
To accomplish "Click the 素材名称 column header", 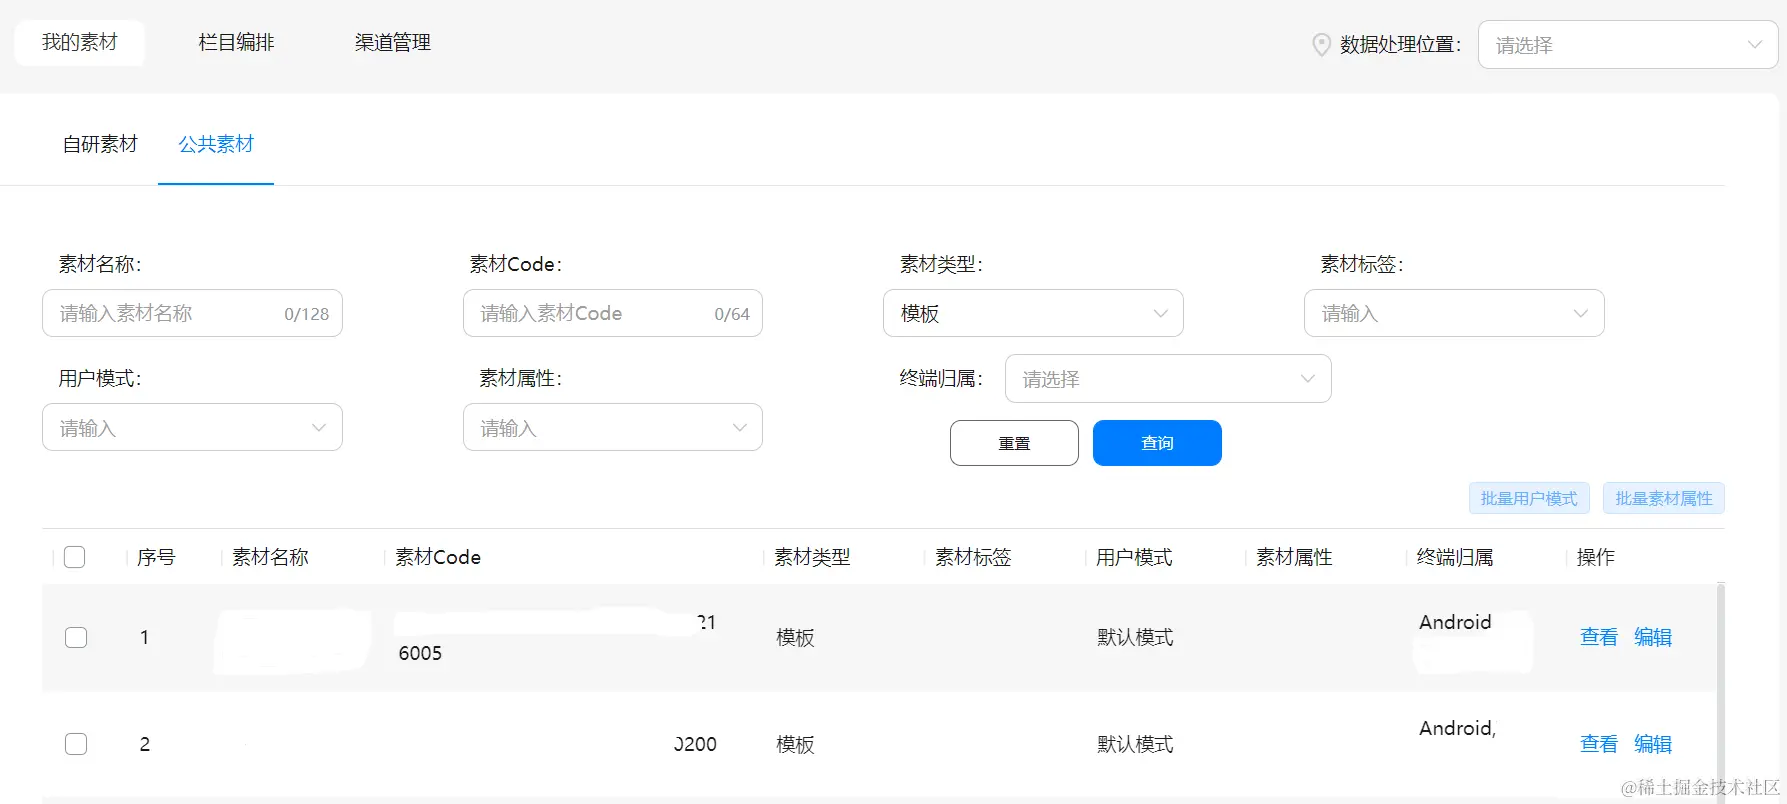I will tap(270, 557).
